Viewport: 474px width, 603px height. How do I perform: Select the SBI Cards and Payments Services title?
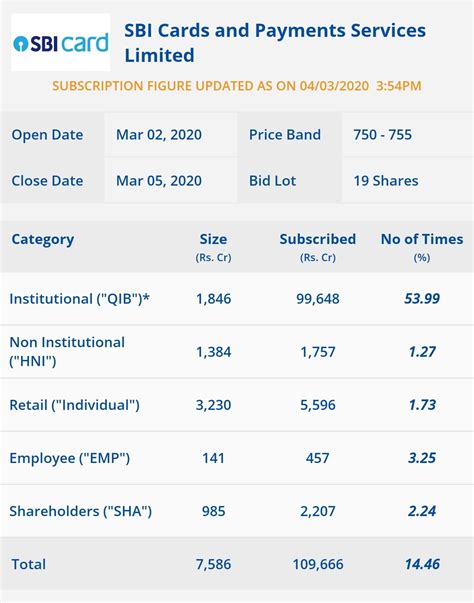click(x=275, y=43)
